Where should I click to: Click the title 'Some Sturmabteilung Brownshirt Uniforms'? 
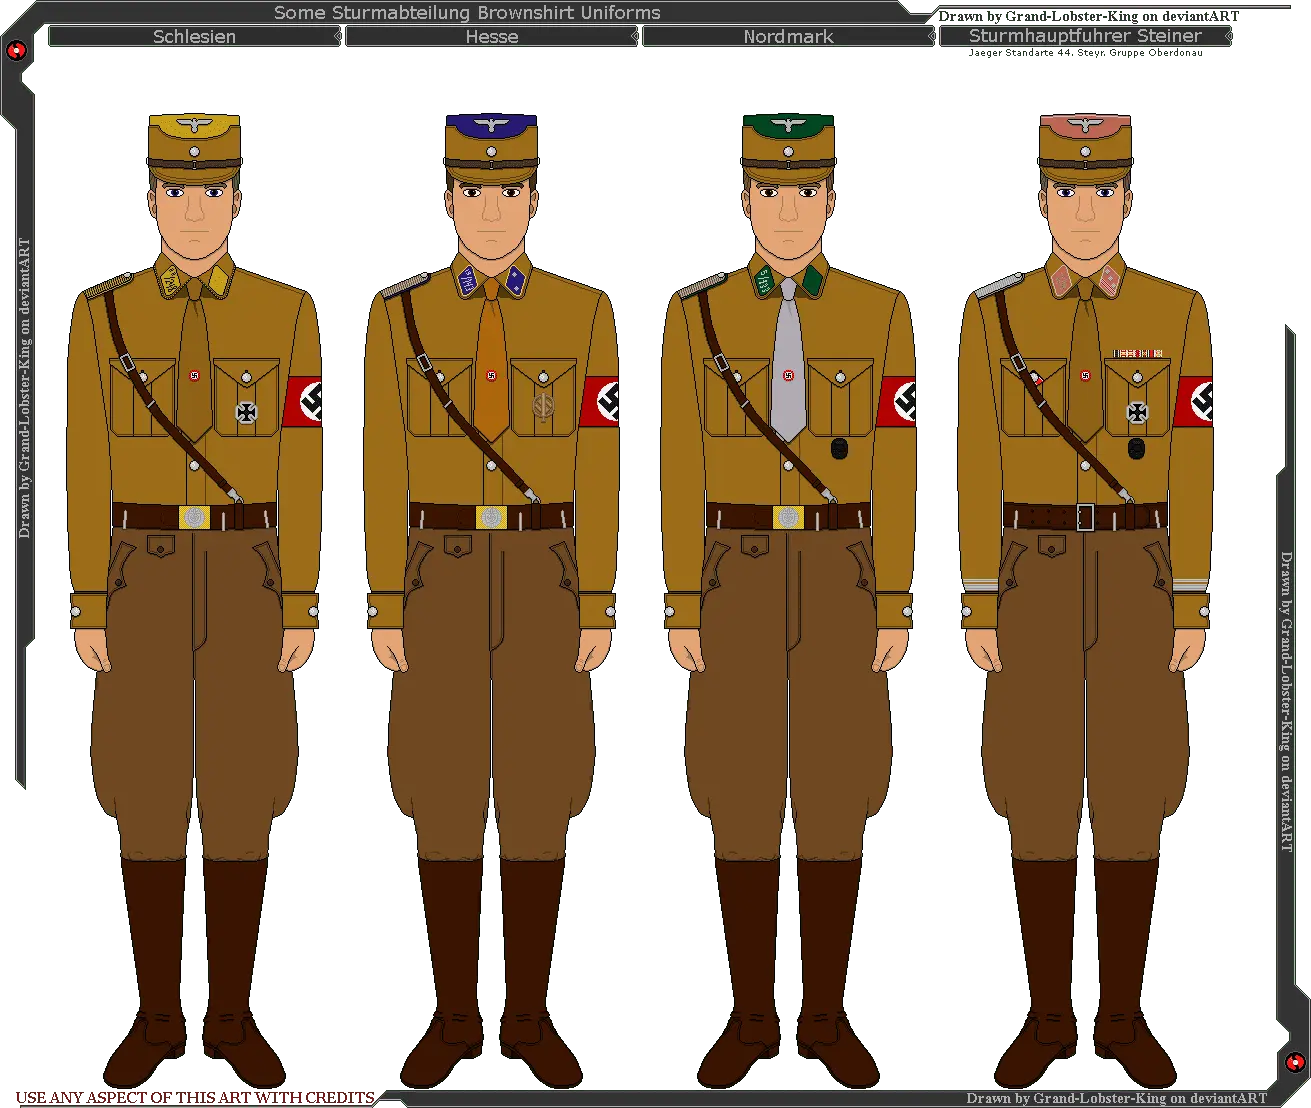click(x=467, y=13)
